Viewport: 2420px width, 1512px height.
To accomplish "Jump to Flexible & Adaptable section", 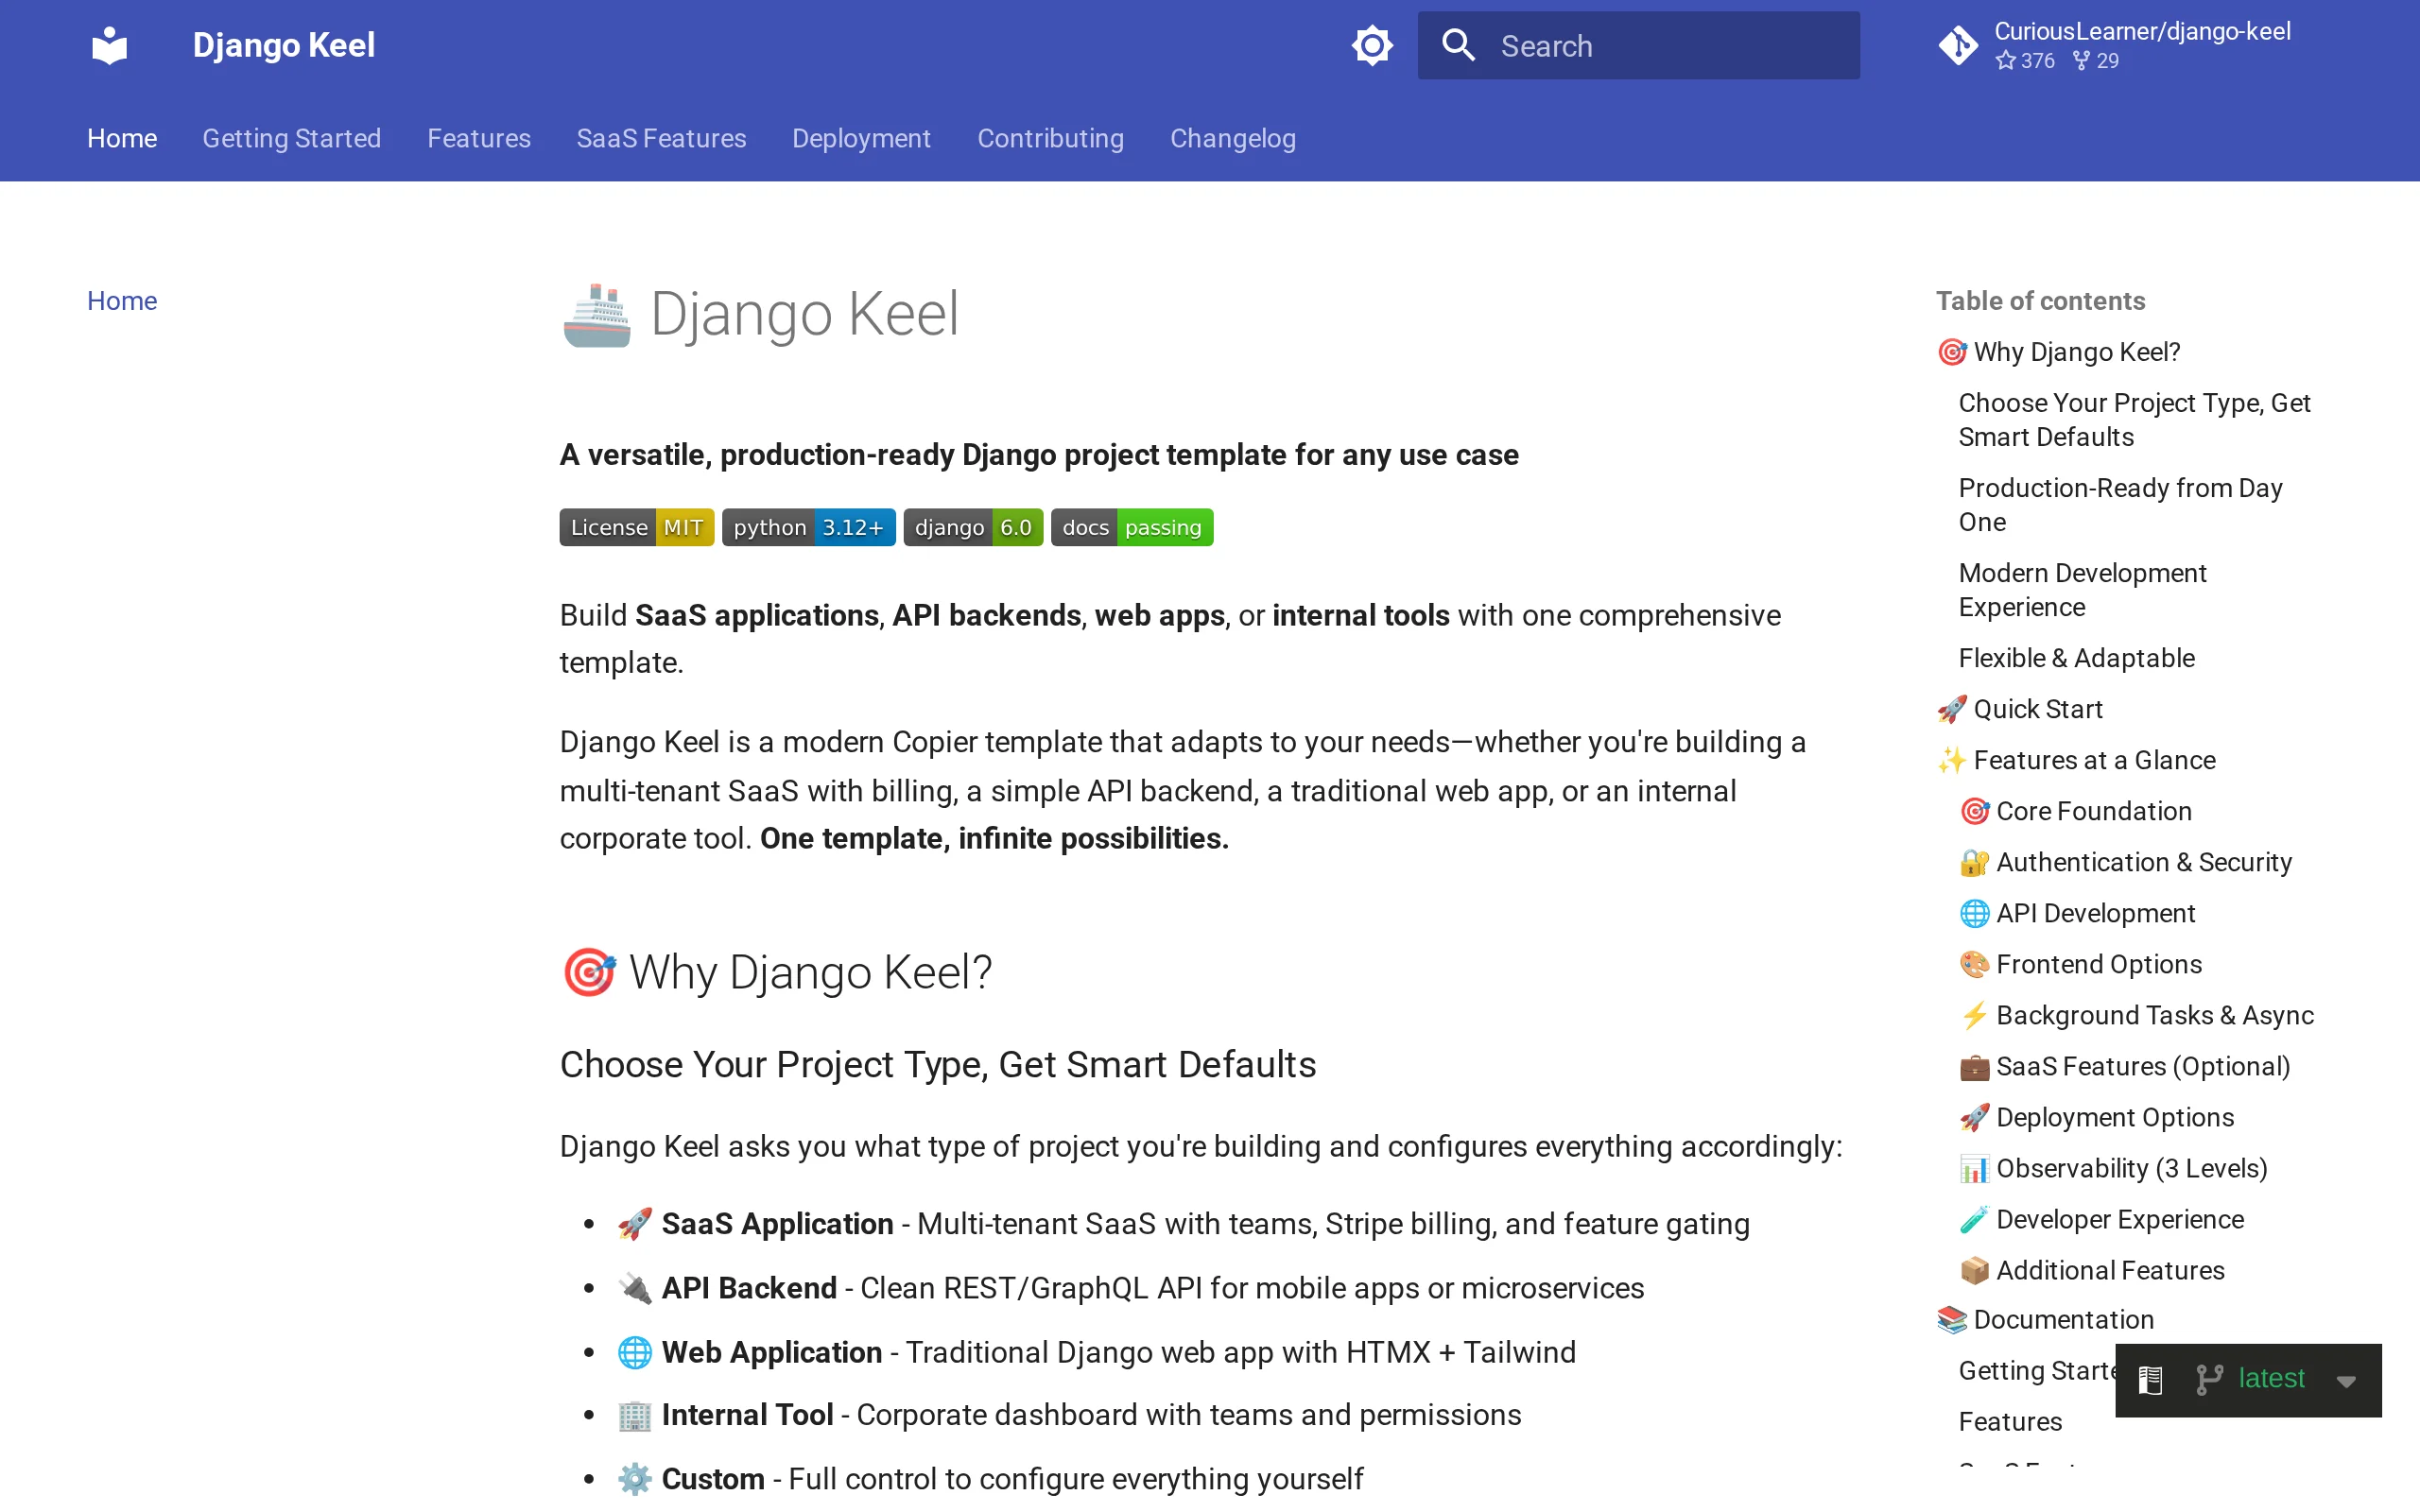I will coord(2076,658).
